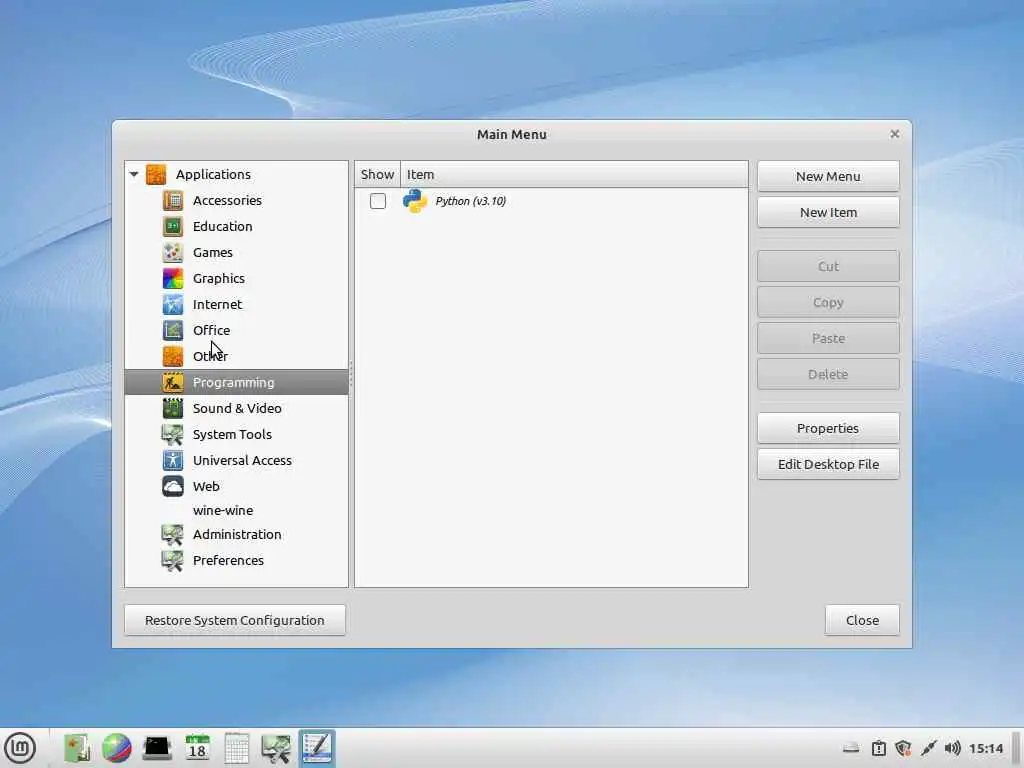Click the Web cloud icon
1024x768 pixels.
172,487
